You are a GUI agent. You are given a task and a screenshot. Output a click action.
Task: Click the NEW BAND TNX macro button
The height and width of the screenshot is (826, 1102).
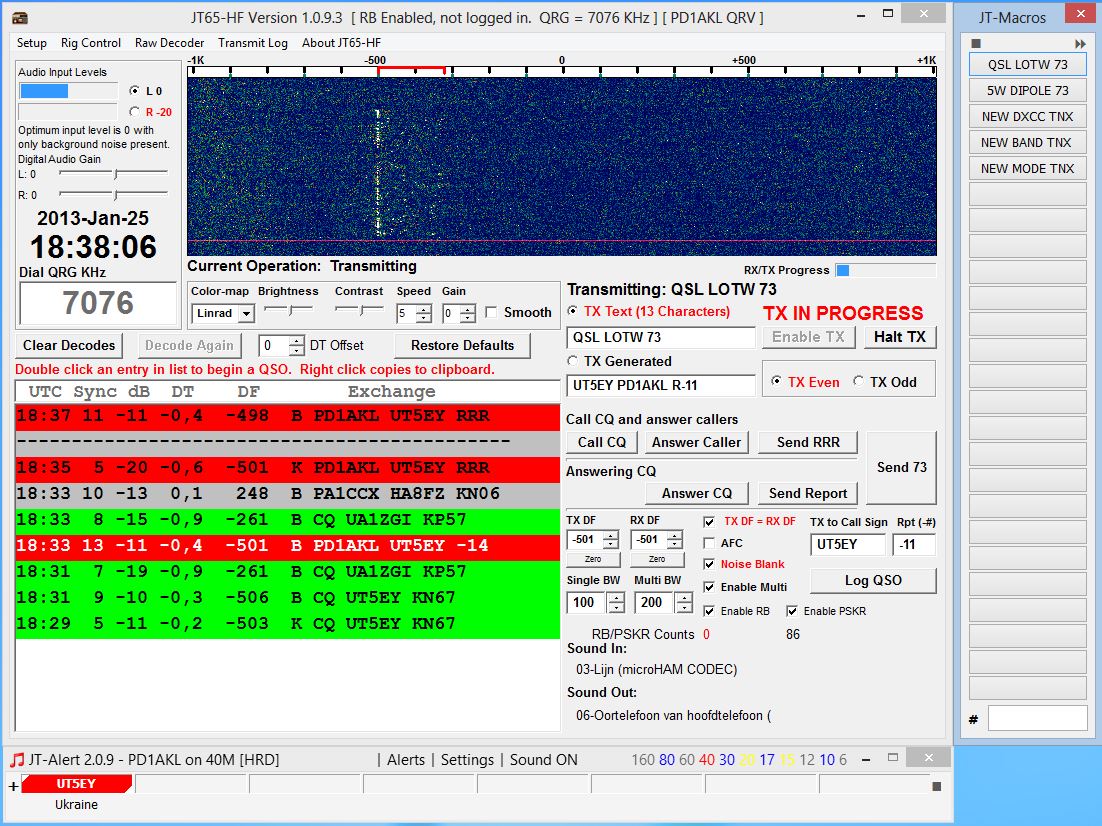point(1028,143)
